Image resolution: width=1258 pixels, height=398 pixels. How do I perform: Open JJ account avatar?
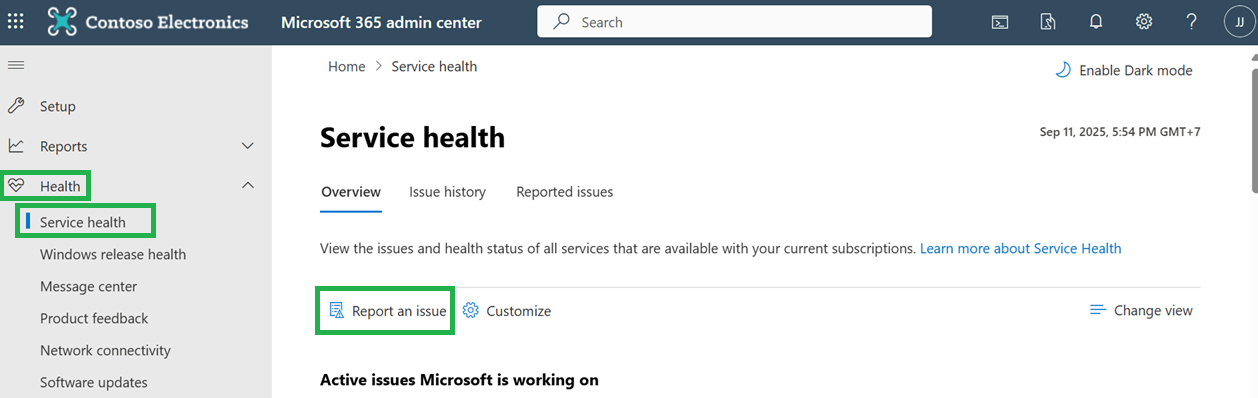click(1240, 22)
